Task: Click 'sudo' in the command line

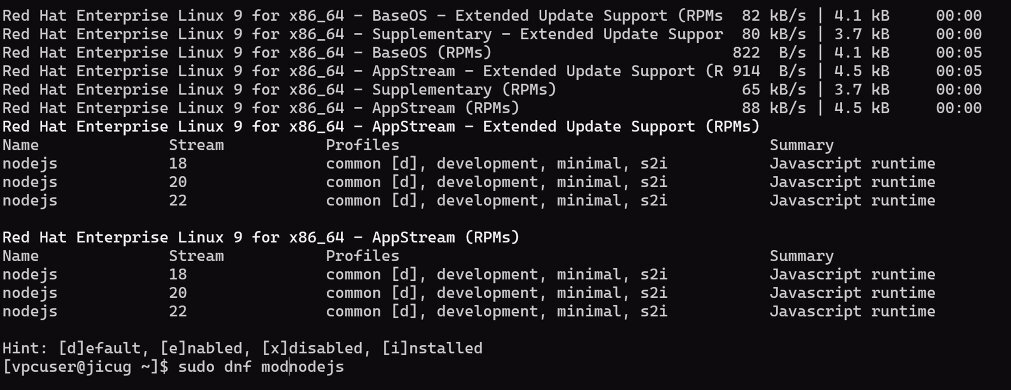Action: (x=196, y=367)
